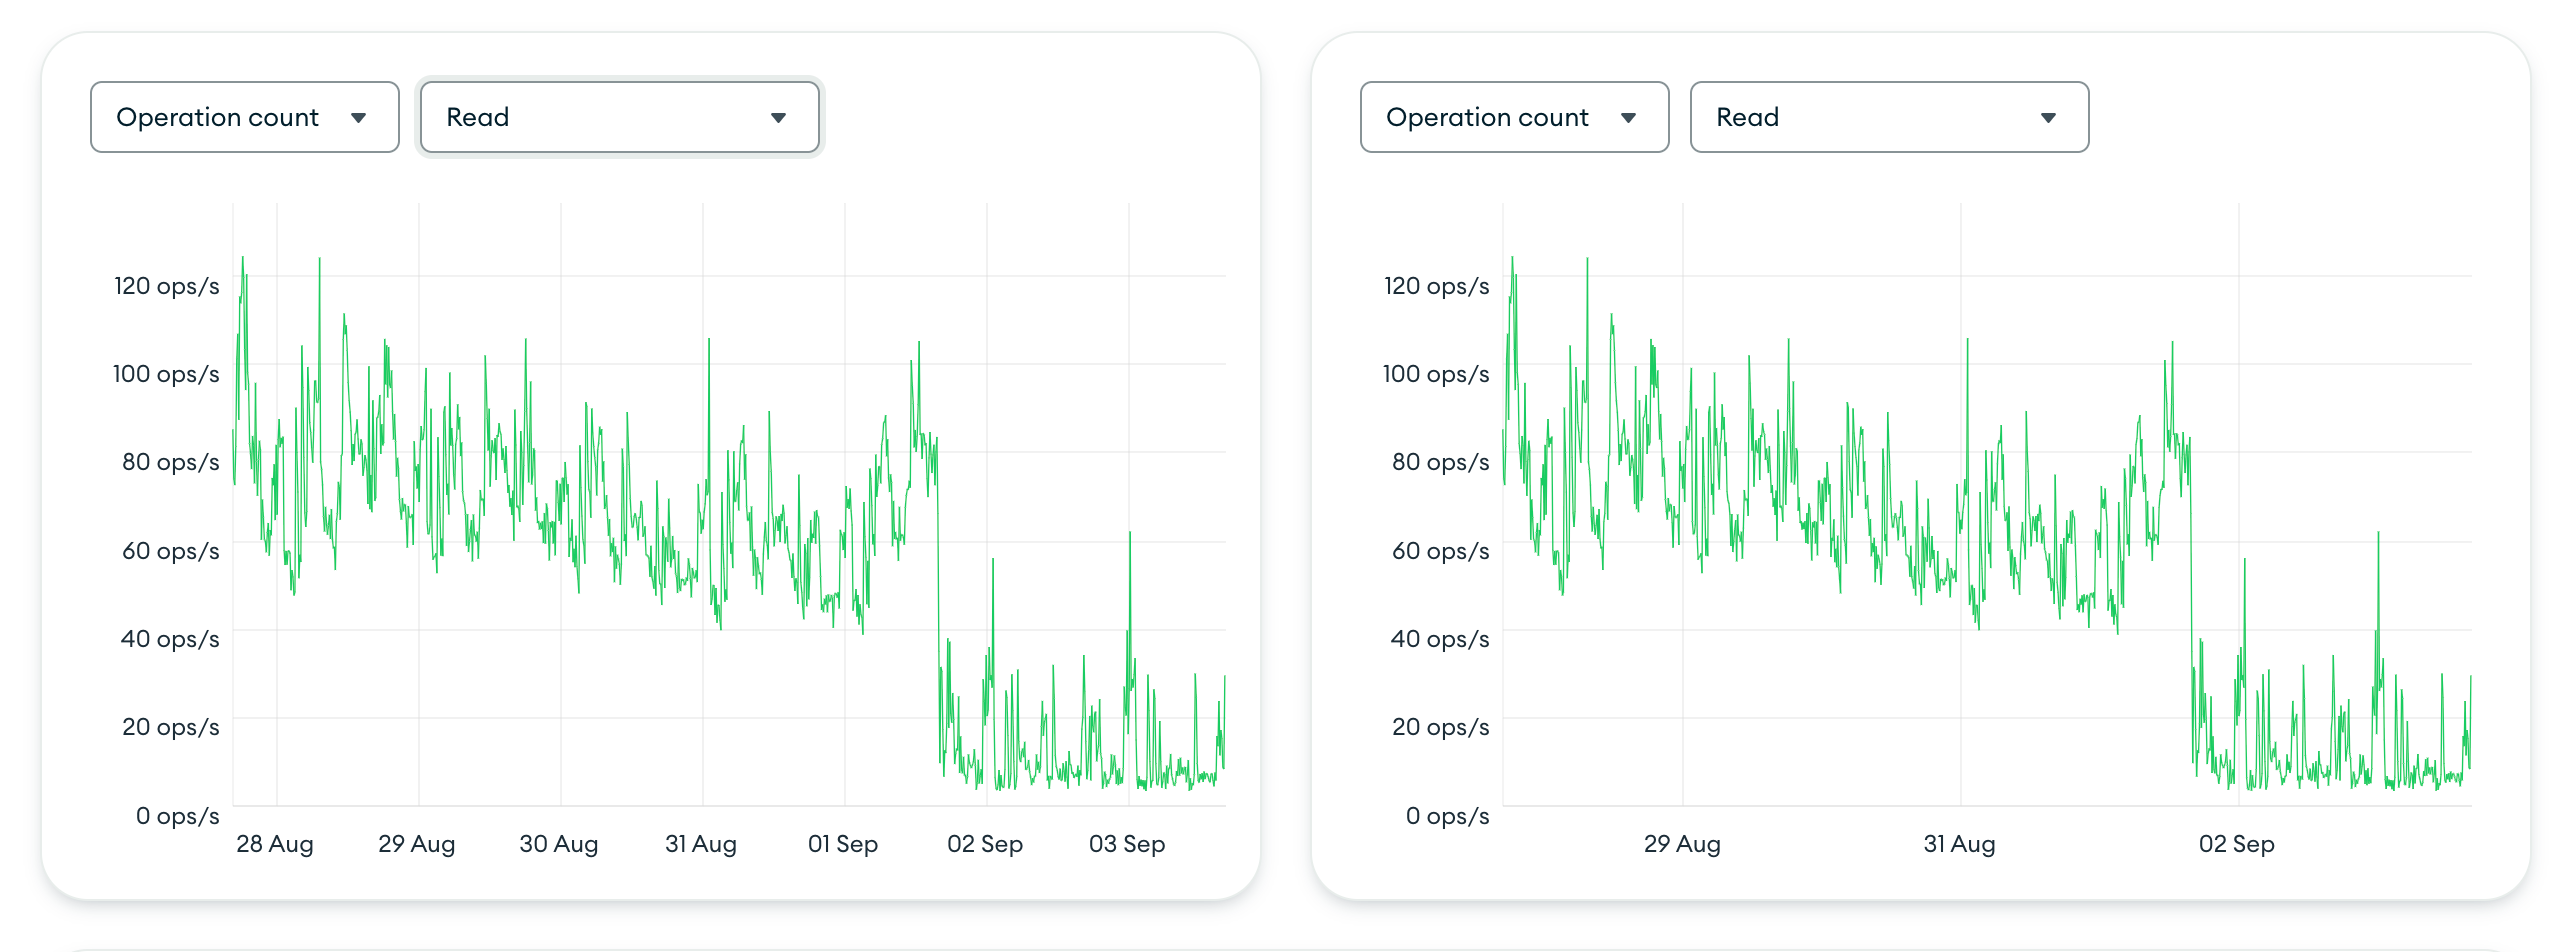Viewport: 2554px width, 952px height.
Task: Click the 100 ops/s label on the right chart
Action: tap(1436, 374)
